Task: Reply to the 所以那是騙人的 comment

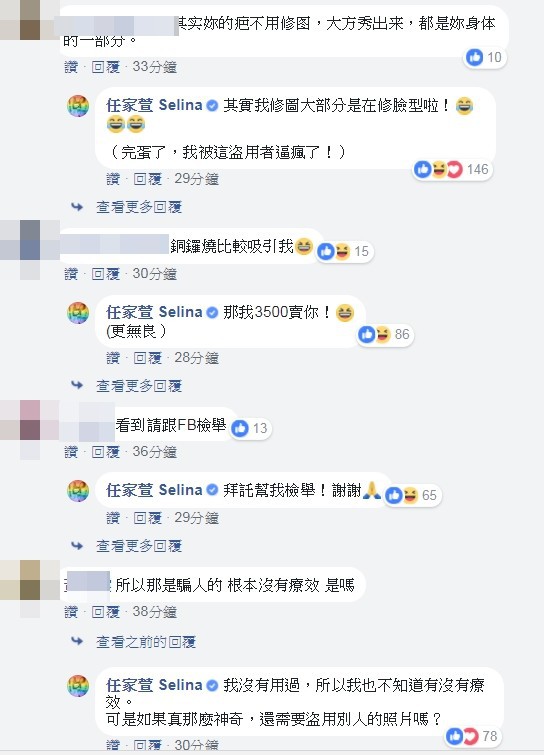Action: pyautogui.click(x=105, y=612)
